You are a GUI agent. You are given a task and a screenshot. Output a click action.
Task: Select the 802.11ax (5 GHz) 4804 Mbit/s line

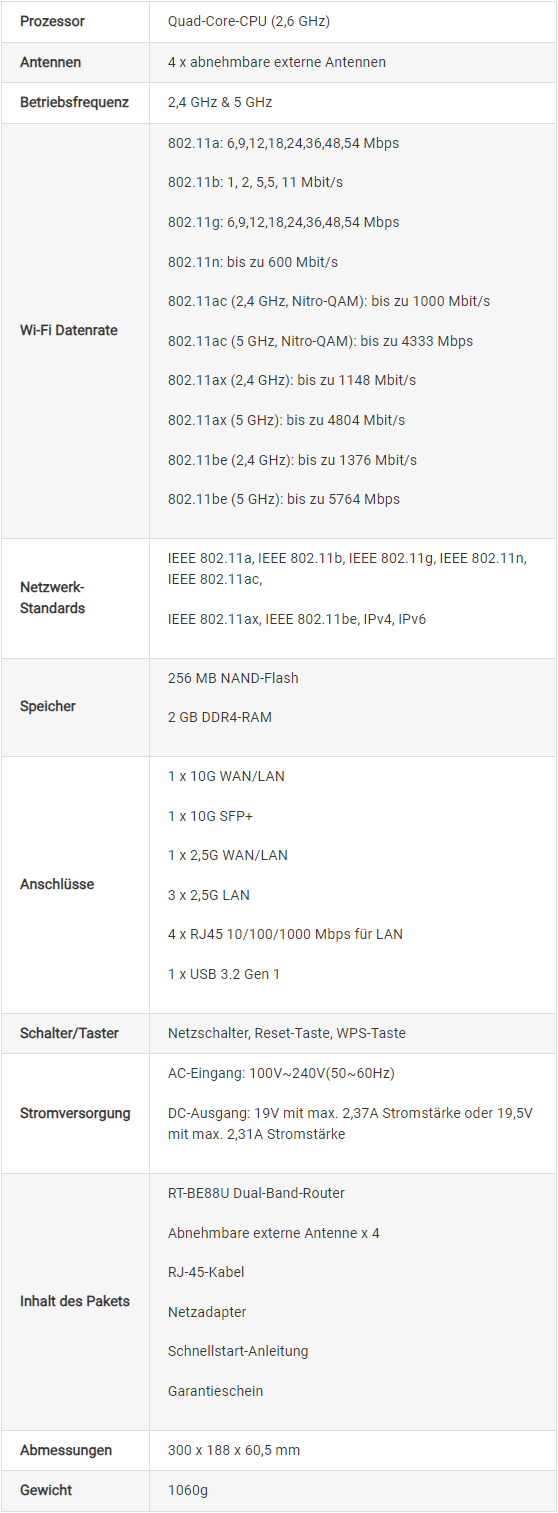(x=287, y=420)
